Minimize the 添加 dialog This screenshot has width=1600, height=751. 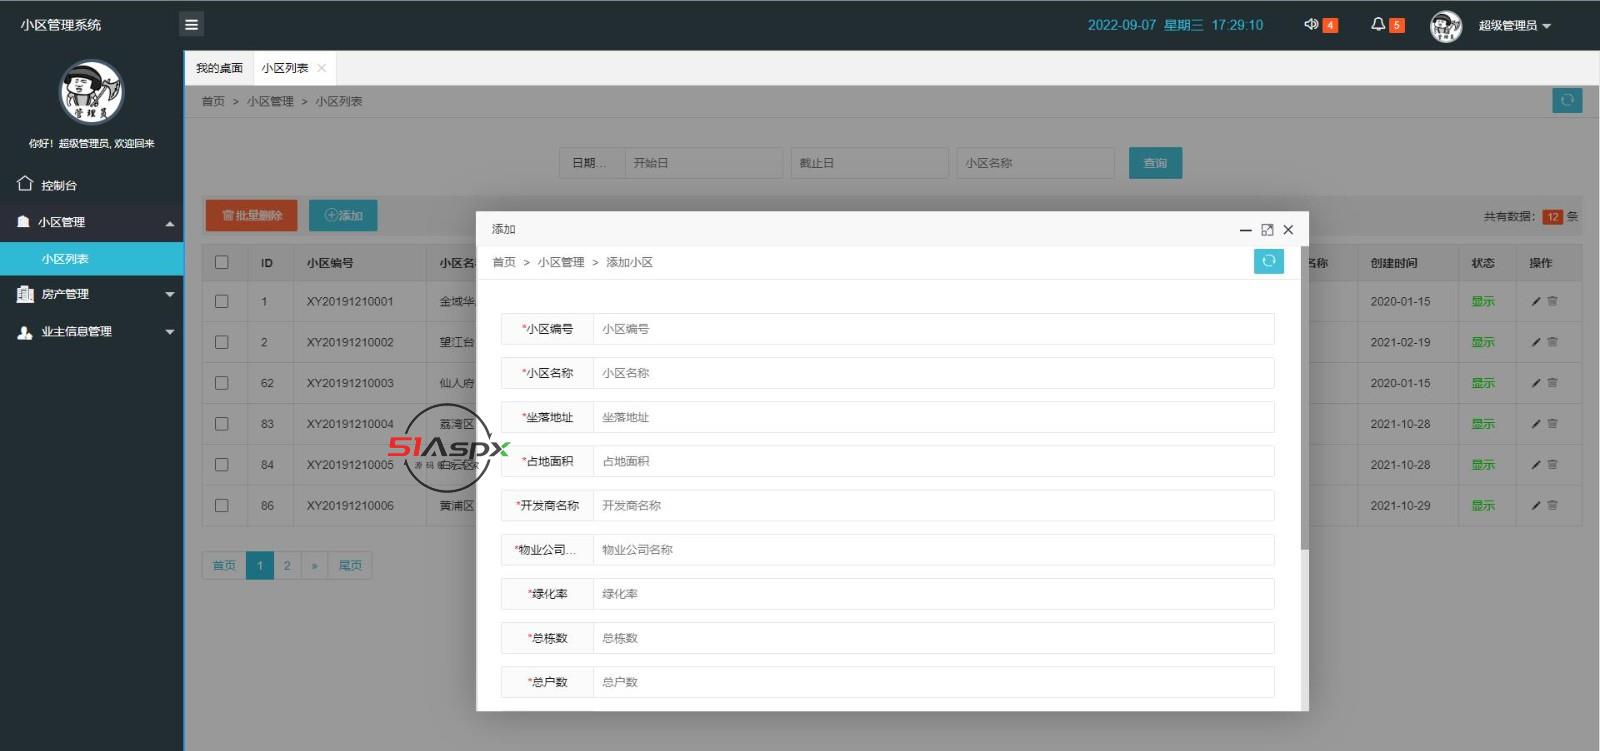[x=1246, y=230]
